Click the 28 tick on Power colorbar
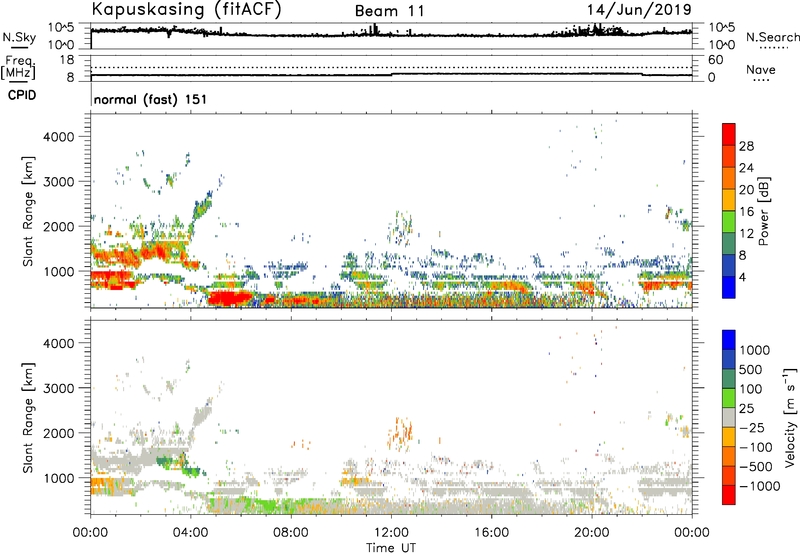This screenshot has width=800, height=554. pyautogui.click(x=746, y=146)
